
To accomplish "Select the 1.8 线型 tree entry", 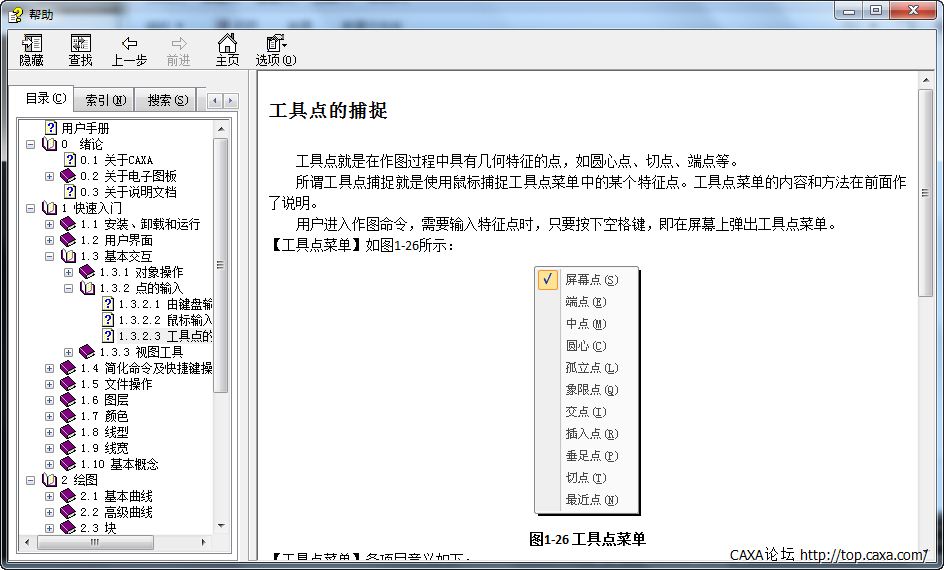I will 104,432.
